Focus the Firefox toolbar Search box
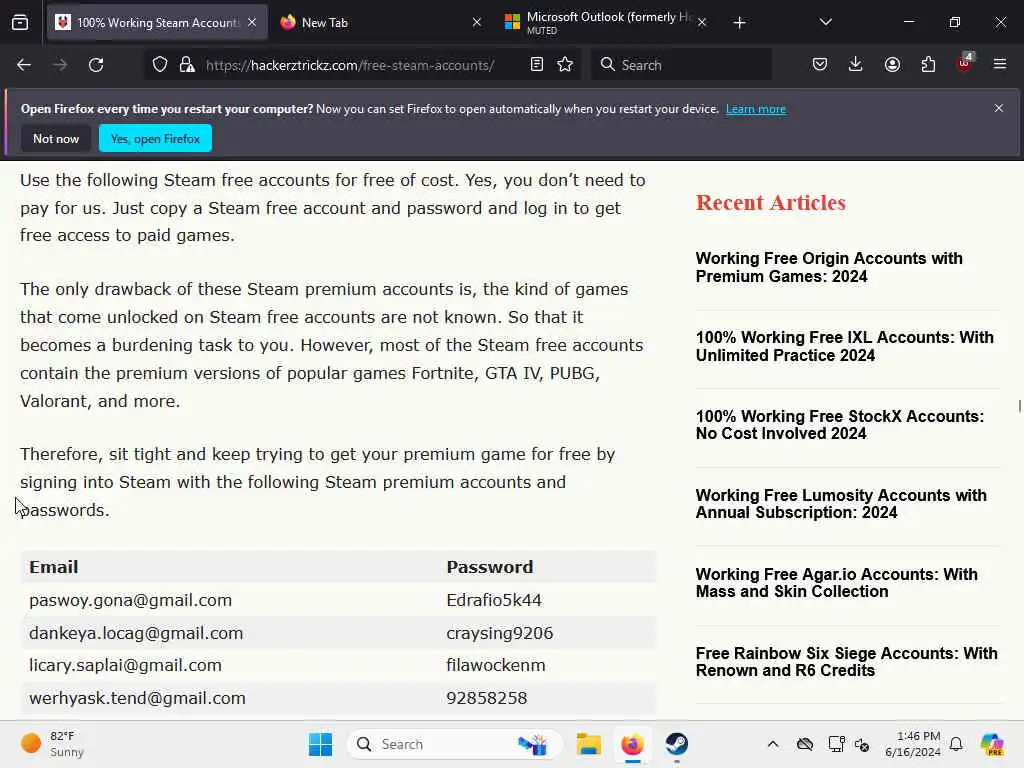The height and width of the screenshot is (768, 1024). click(x=681, y=65)
